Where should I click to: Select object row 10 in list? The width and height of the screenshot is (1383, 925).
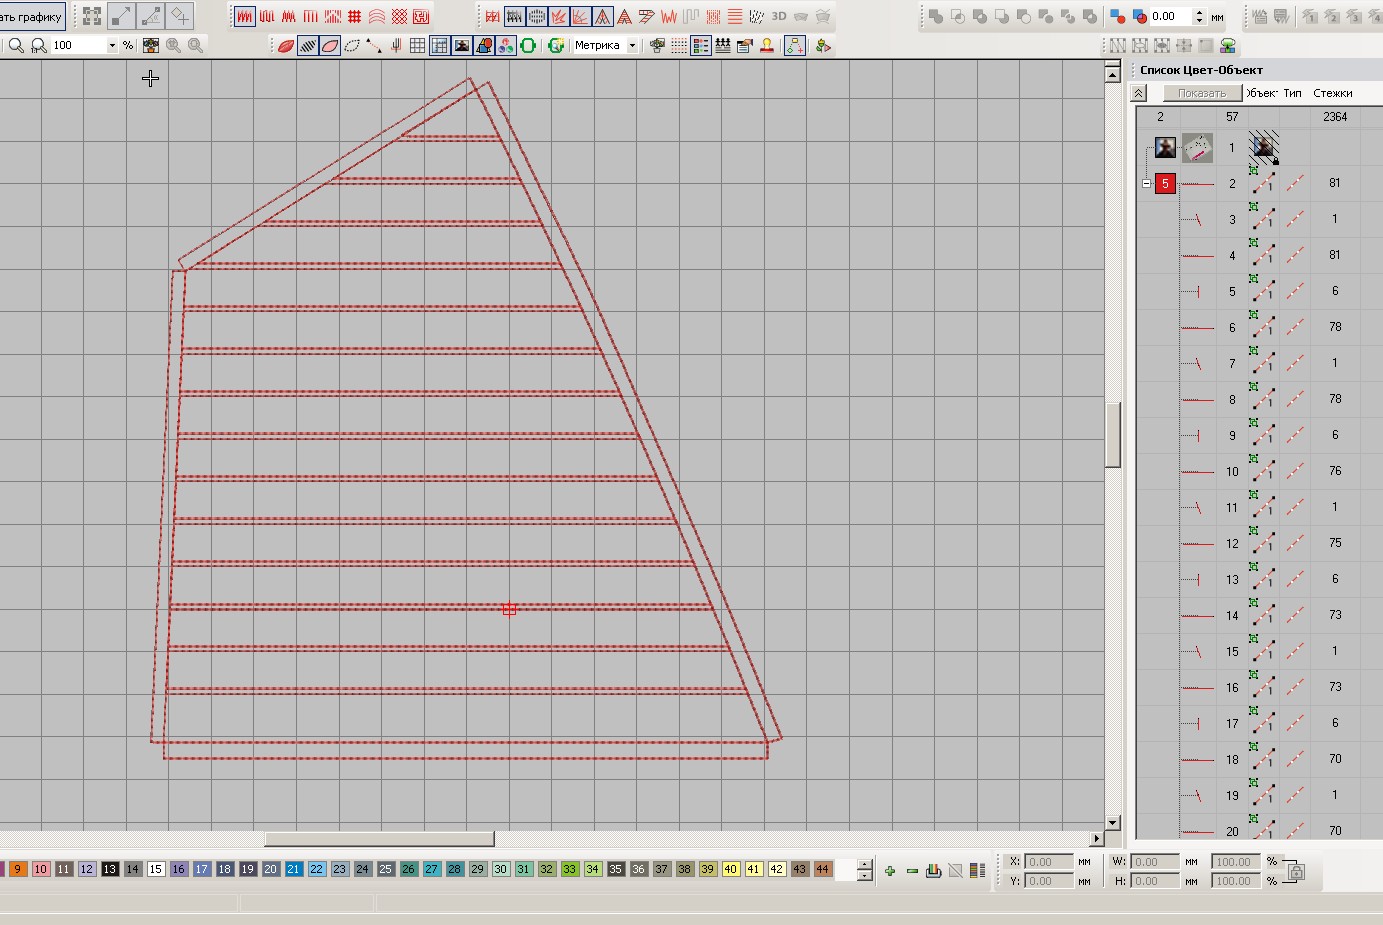(1258, 472)
